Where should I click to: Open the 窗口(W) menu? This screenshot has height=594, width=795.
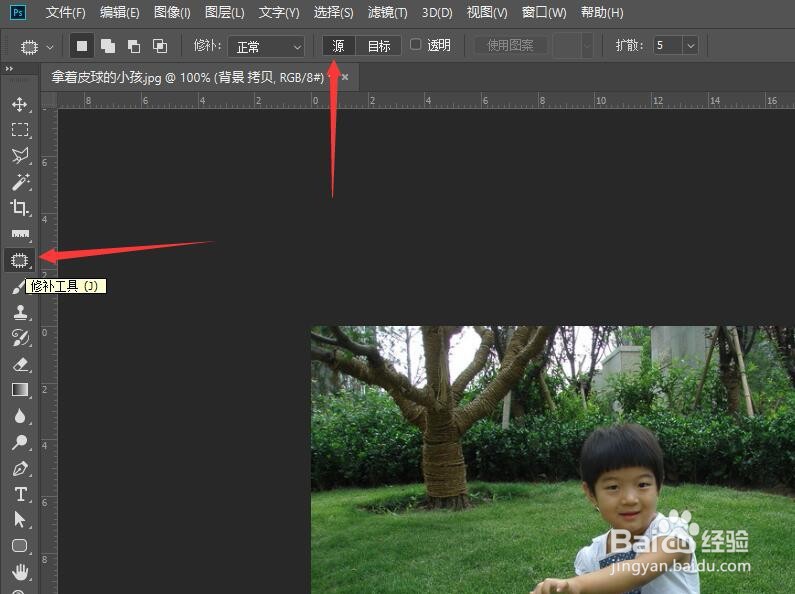coord(544,13)
